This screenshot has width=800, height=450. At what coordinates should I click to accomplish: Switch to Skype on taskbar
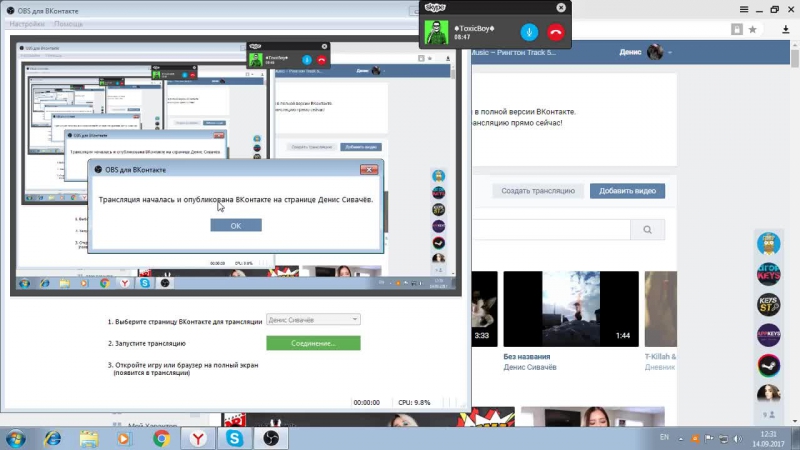coord(235,439)
